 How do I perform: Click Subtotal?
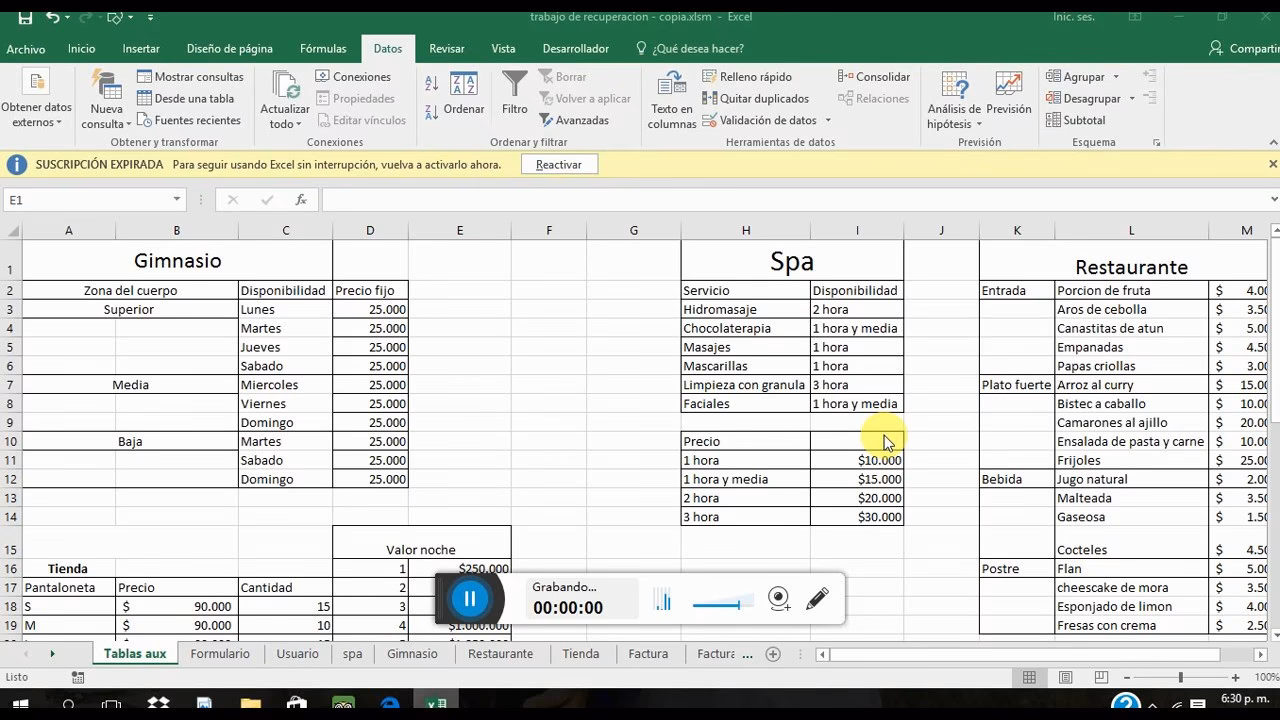pyautogui.click(x=1076, y=120)
